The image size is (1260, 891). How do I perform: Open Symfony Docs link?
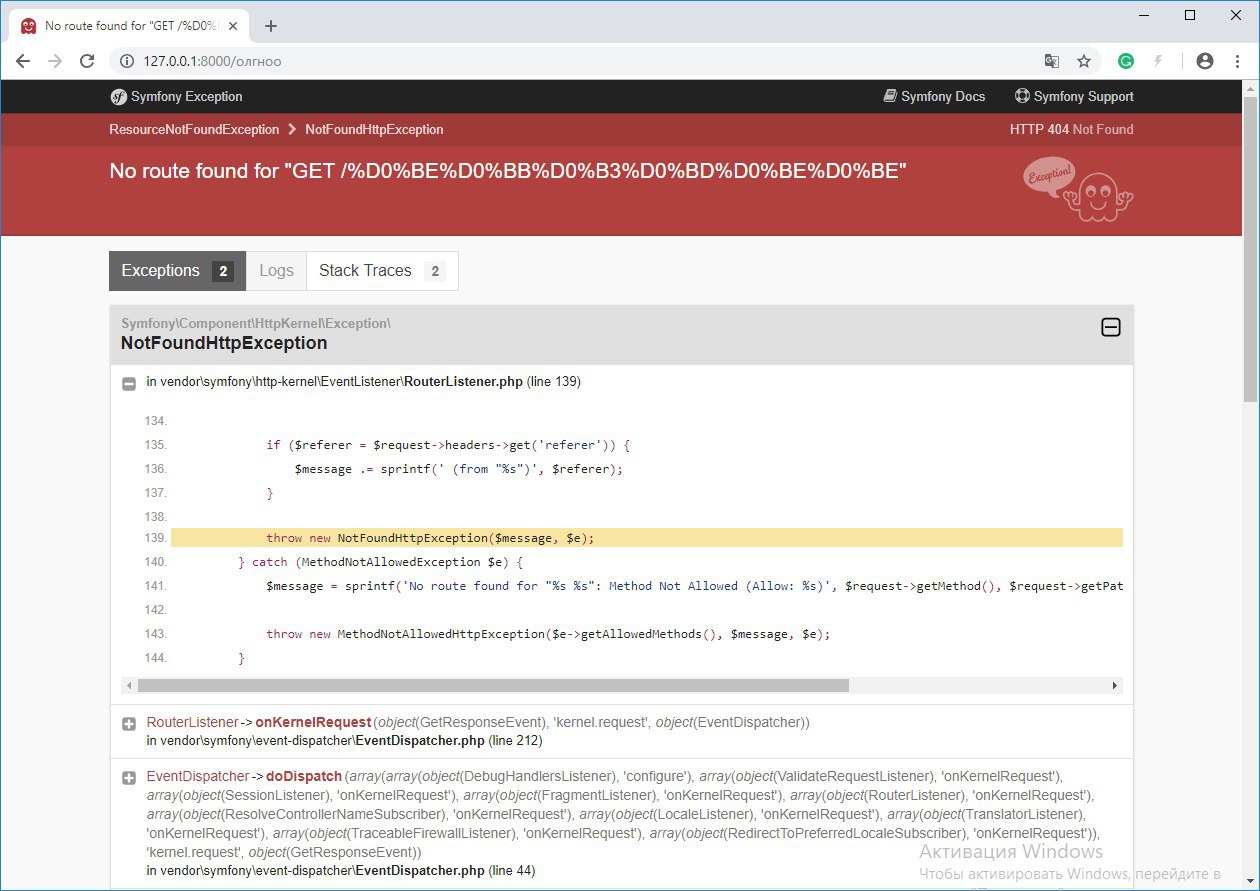point(934,97)
